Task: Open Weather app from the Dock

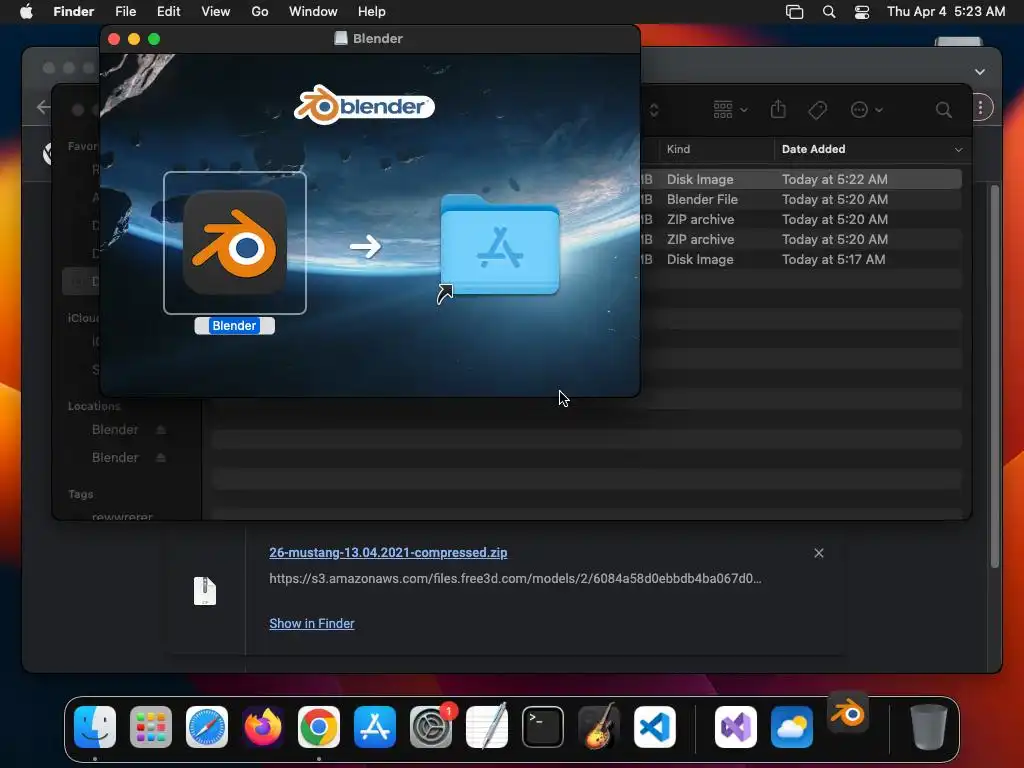Action: coord(792,727)
